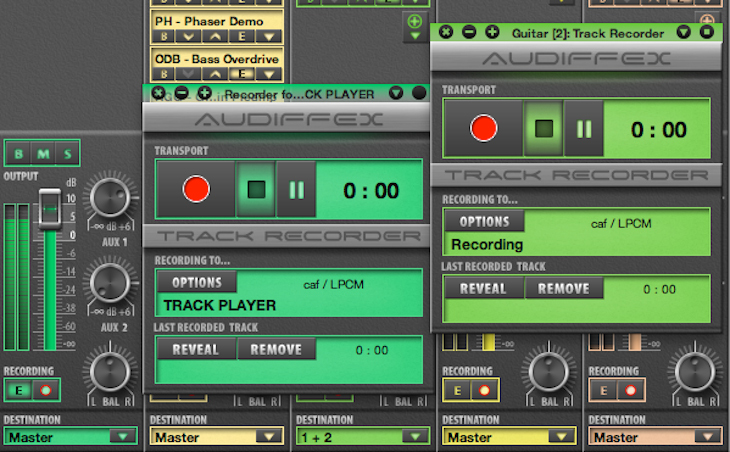
Task: Move PH - Phaser Demo down in chain
Action: coord(189,36)
